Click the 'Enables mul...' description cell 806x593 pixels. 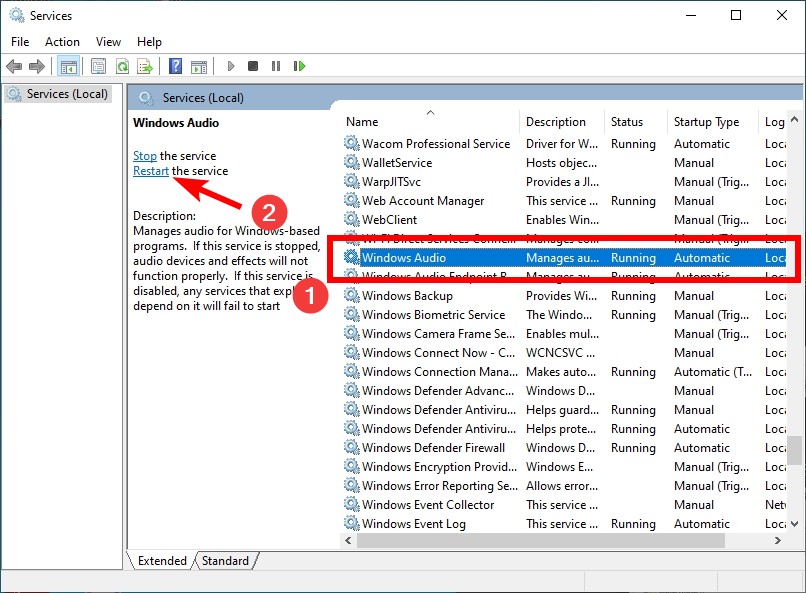pos(562,333)
